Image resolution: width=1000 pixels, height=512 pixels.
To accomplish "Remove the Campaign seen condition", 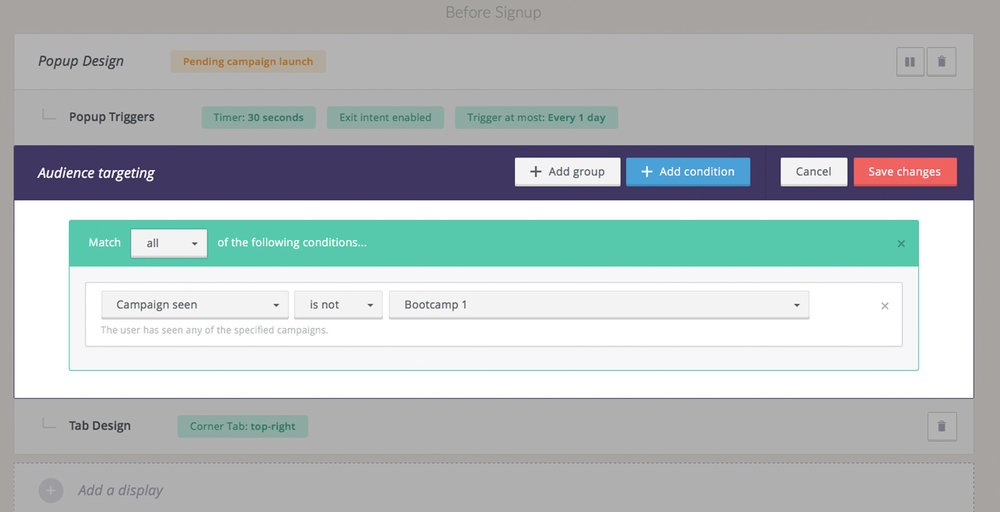I will [885, 306].
